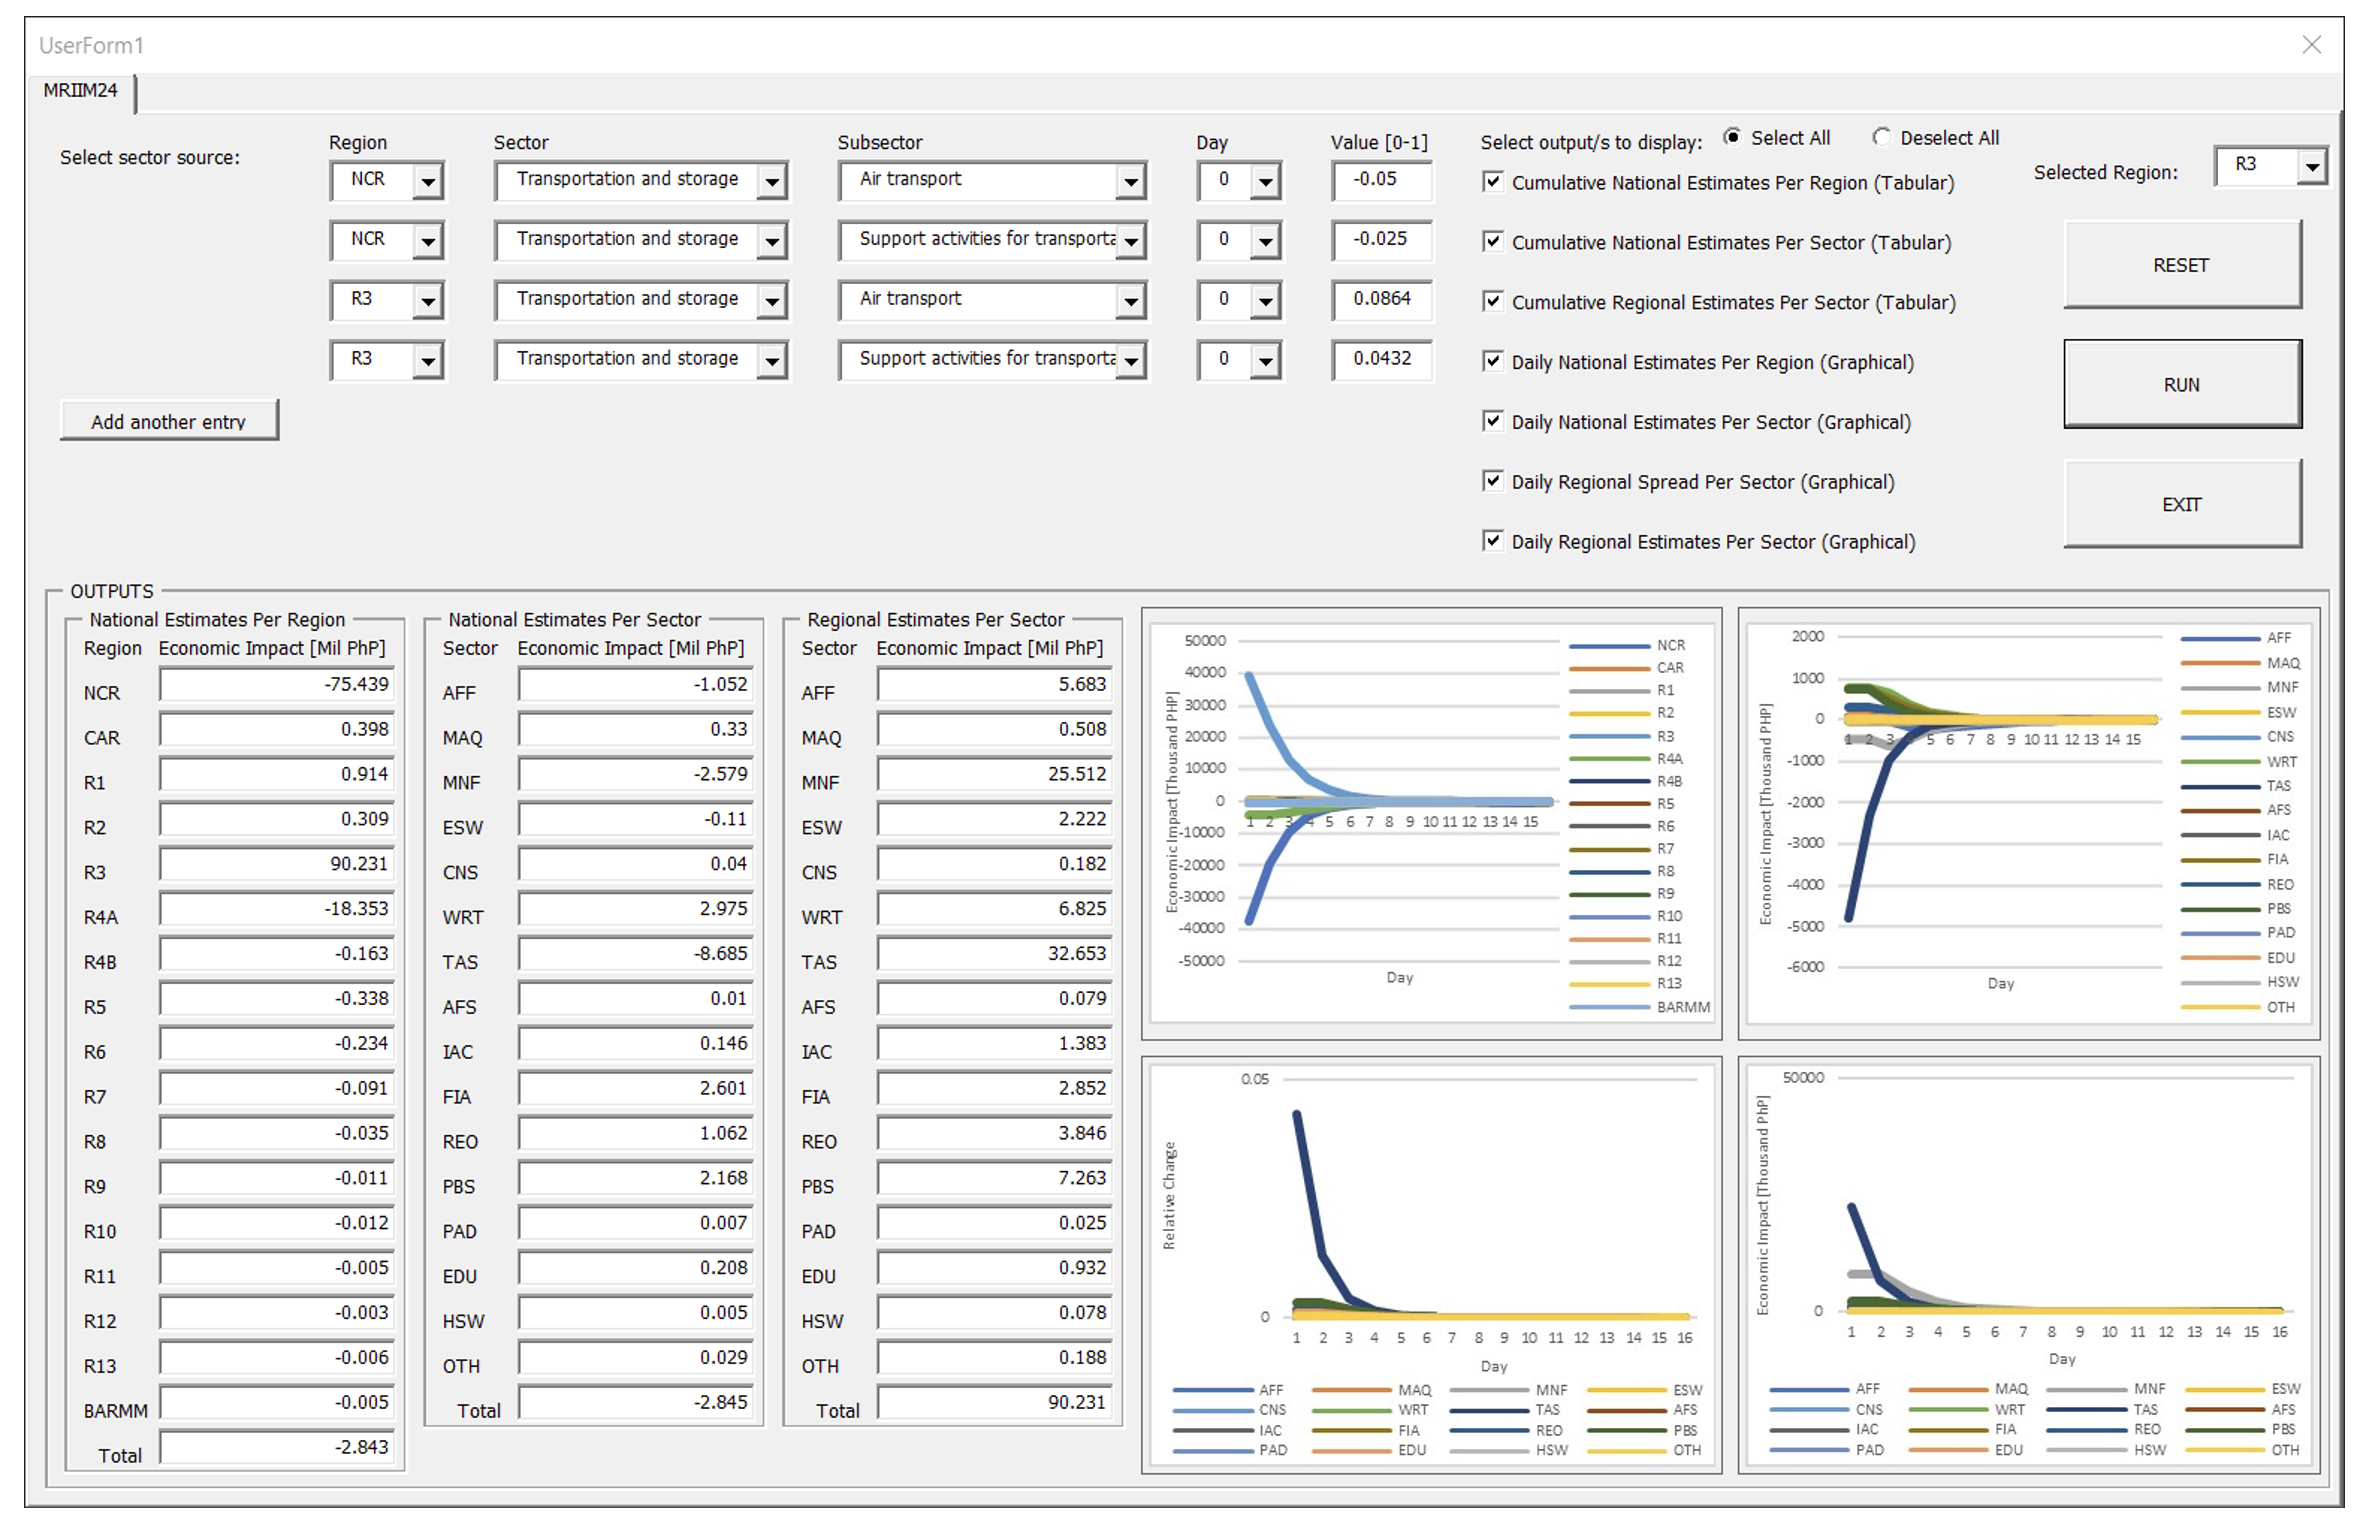Select the Deselect All radio button
This screenshot has width=2364, height=1514.
(1881, 137)
